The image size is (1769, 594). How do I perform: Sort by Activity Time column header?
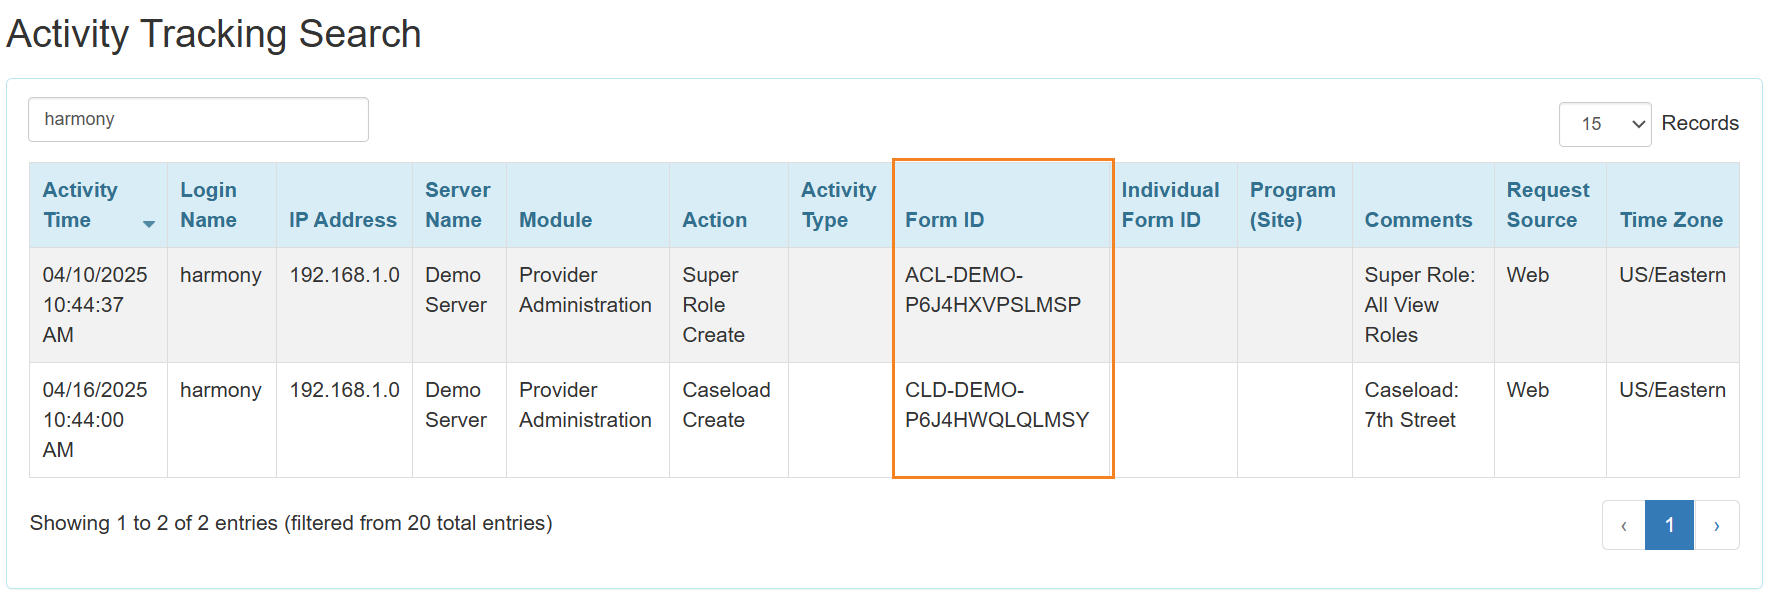pos(98,205)
